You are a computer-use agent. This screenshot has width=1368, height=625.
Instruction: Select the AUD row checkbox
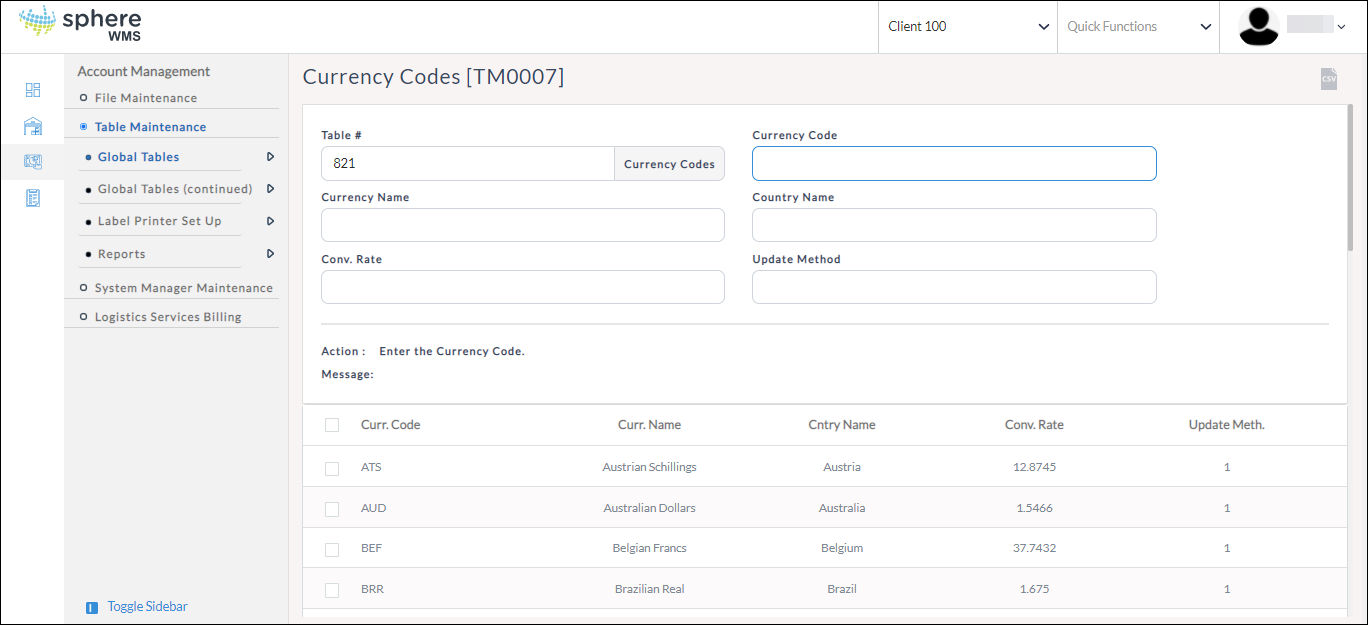(x=332, y=509)
